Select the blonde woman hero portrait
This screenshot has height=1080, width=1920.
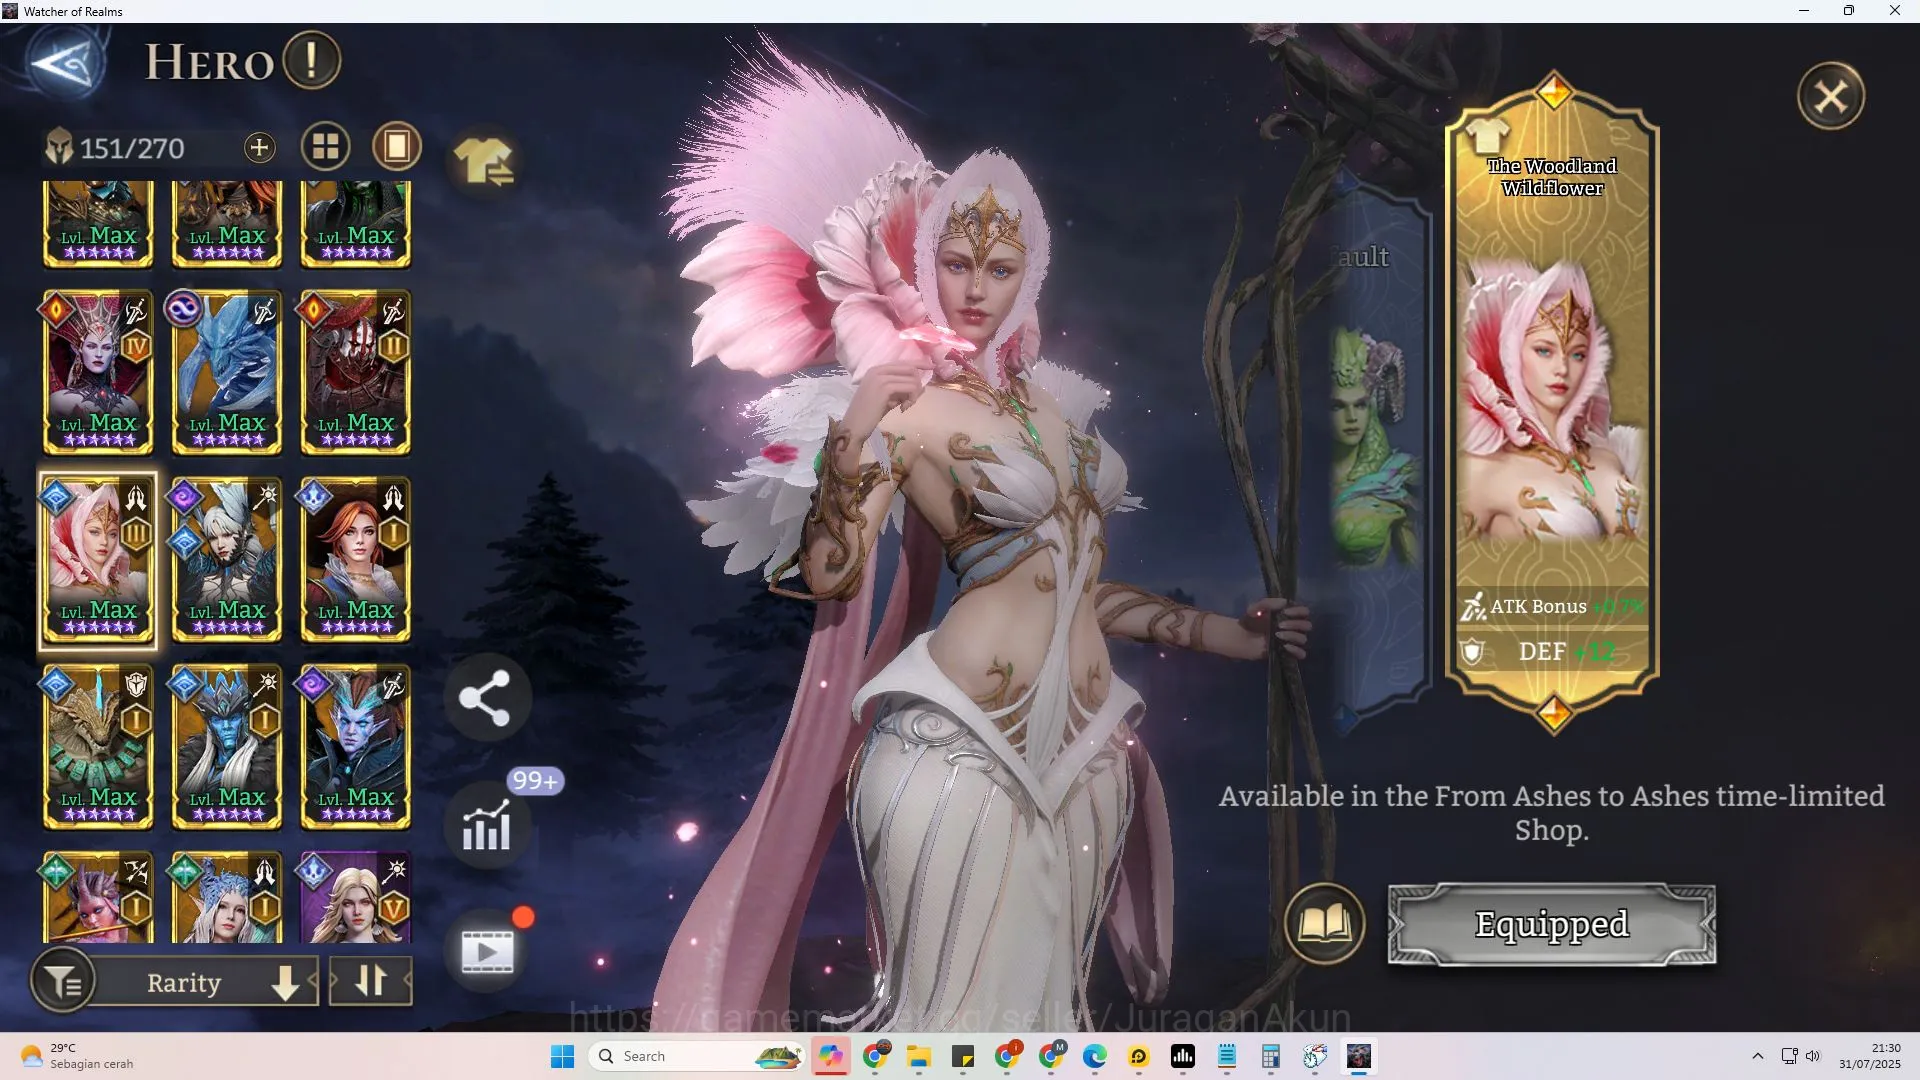click(356, 898)
